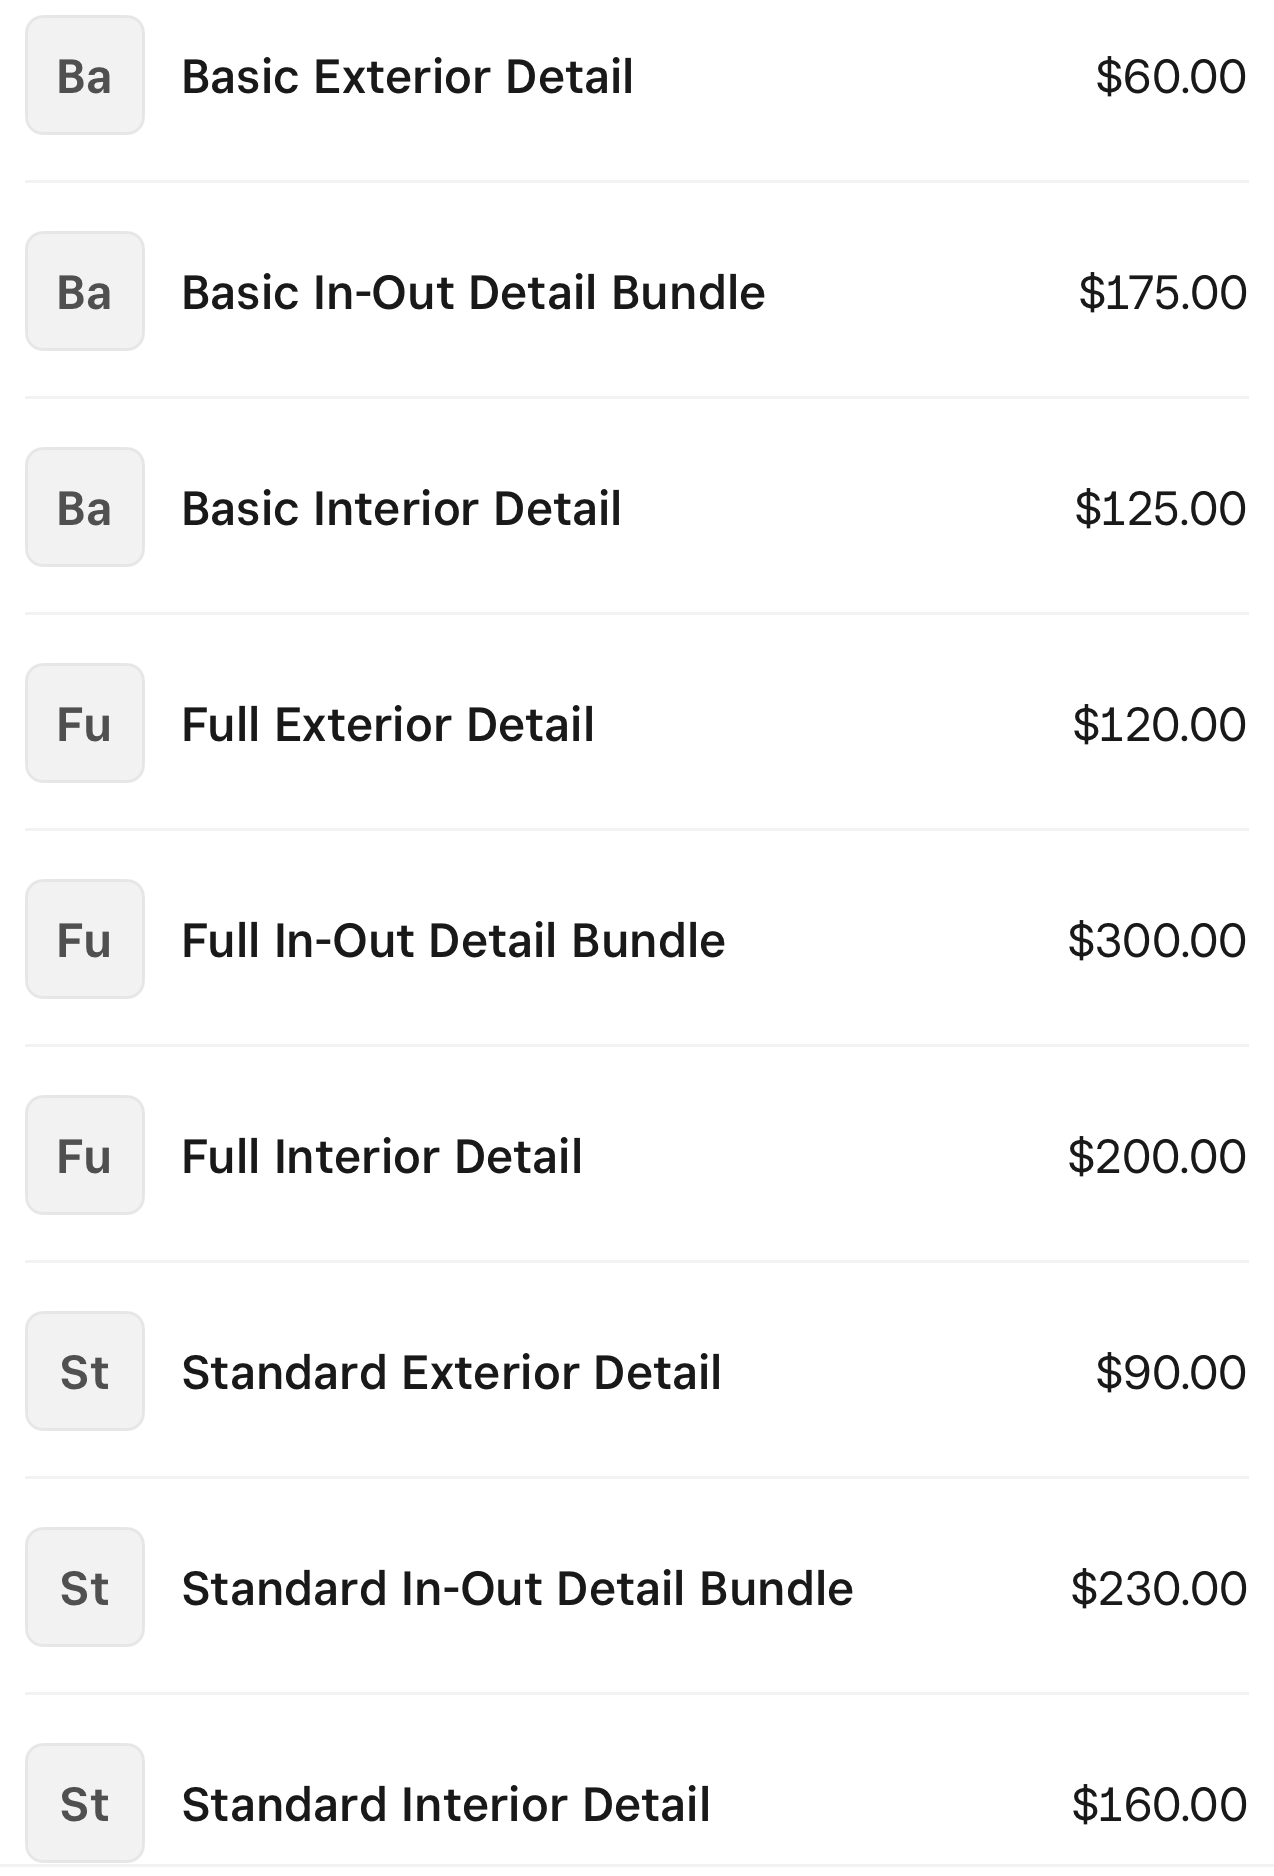The image size is (1274, 1876).
Task: Click the $300.00 price
Action: (1157, 941)
